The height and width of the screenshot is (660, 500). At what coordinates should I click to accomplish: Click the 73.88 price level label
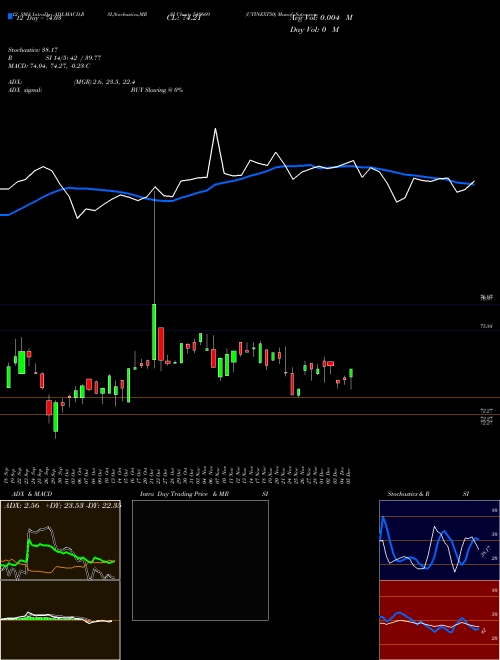point(487,326)
